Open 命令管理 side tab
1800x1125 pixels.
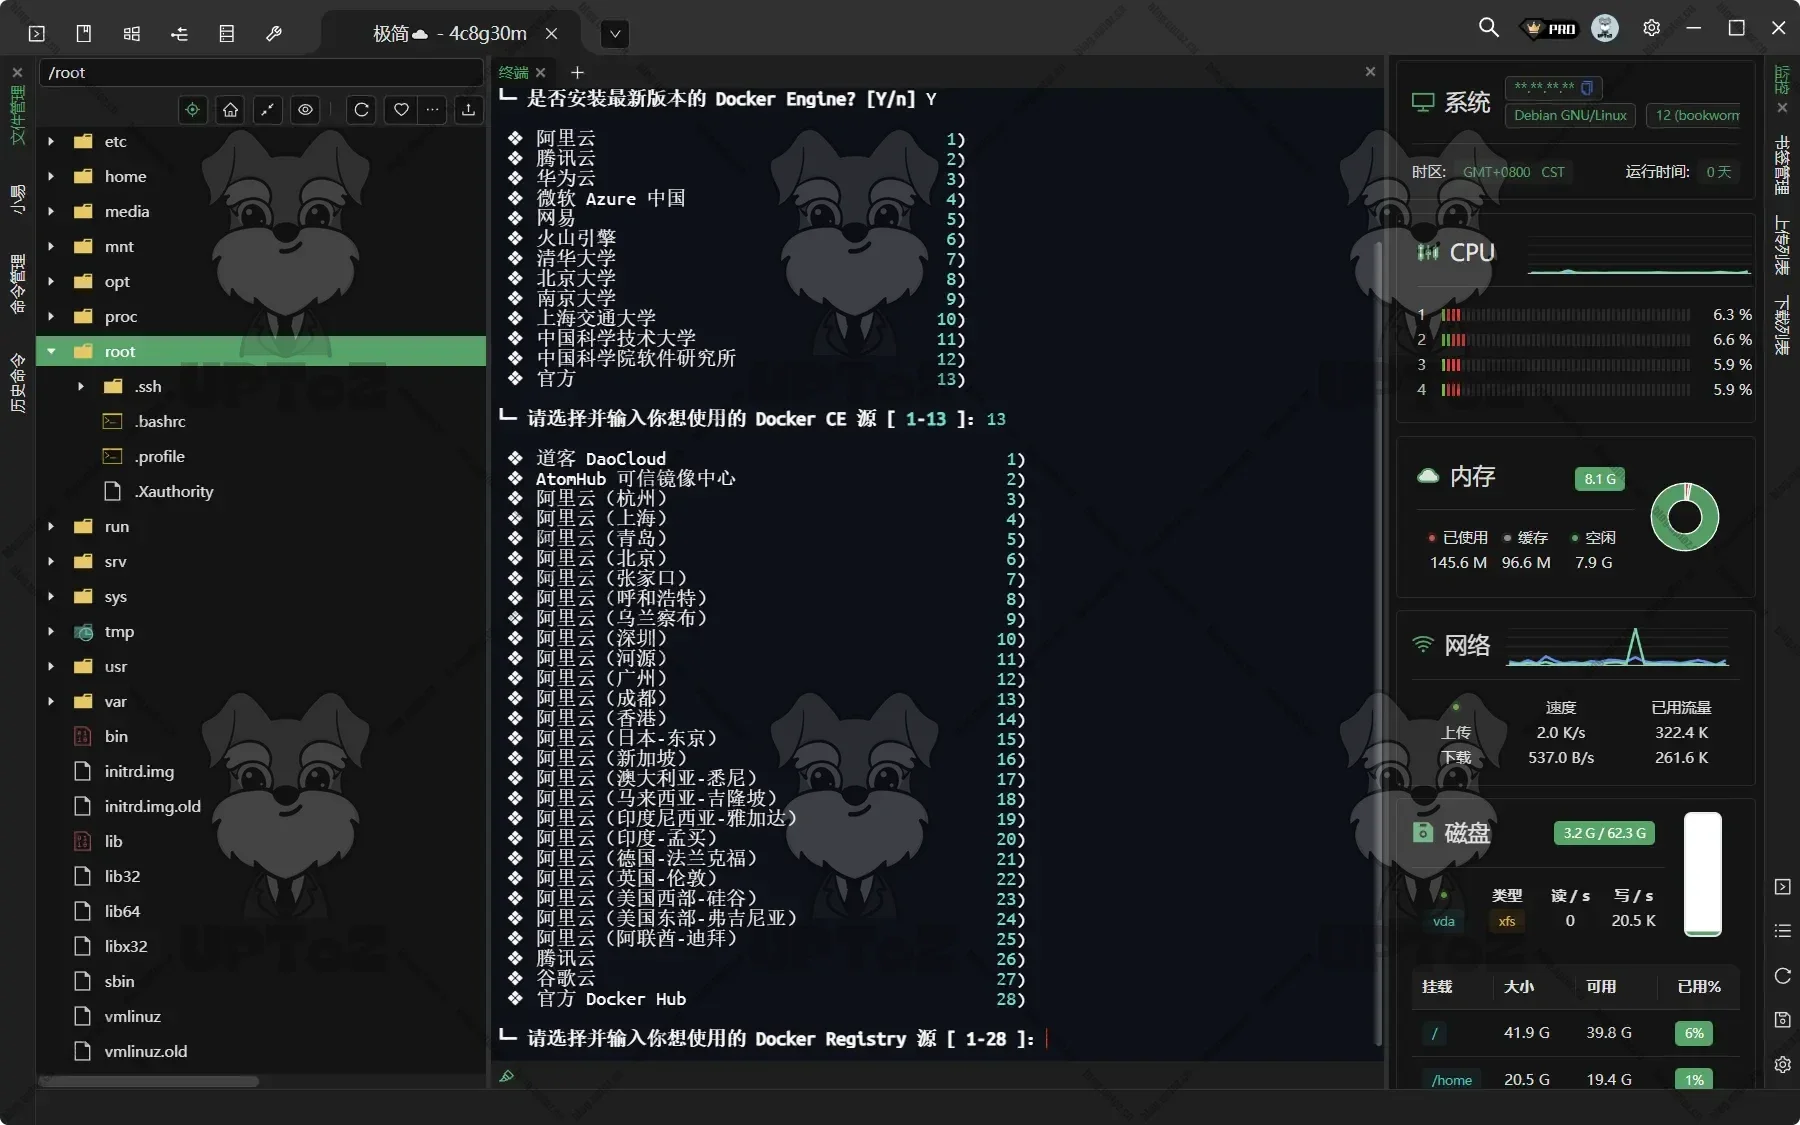click(x=17, y=284)
